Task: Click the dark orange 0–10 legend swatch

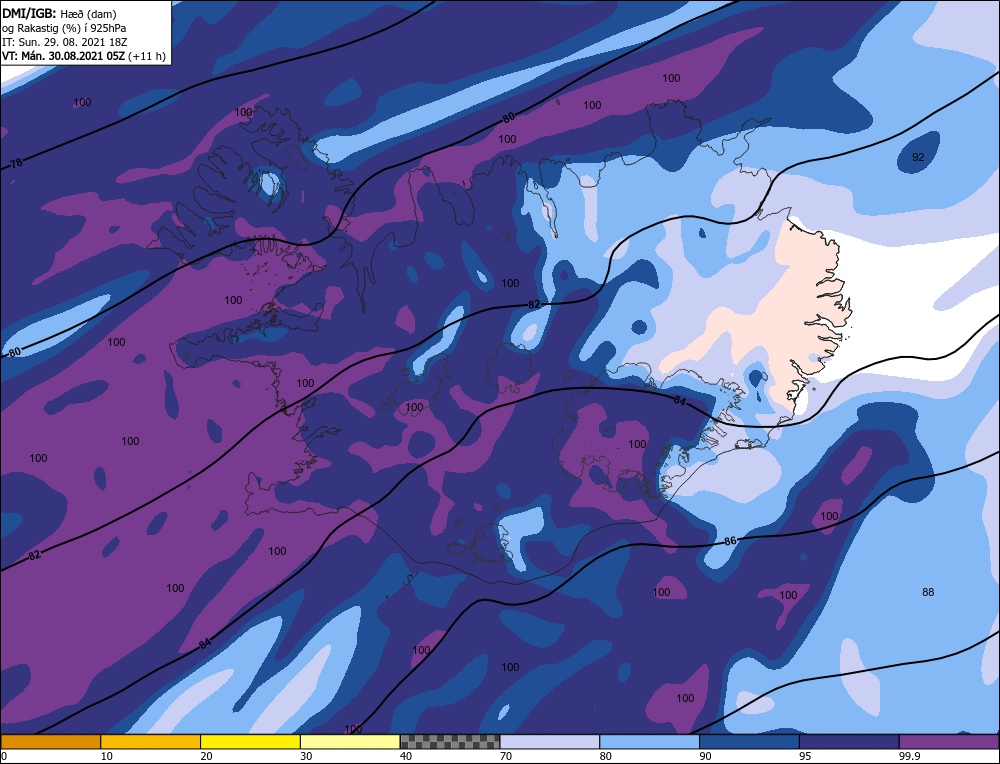Action: click(x=50, y=741)
